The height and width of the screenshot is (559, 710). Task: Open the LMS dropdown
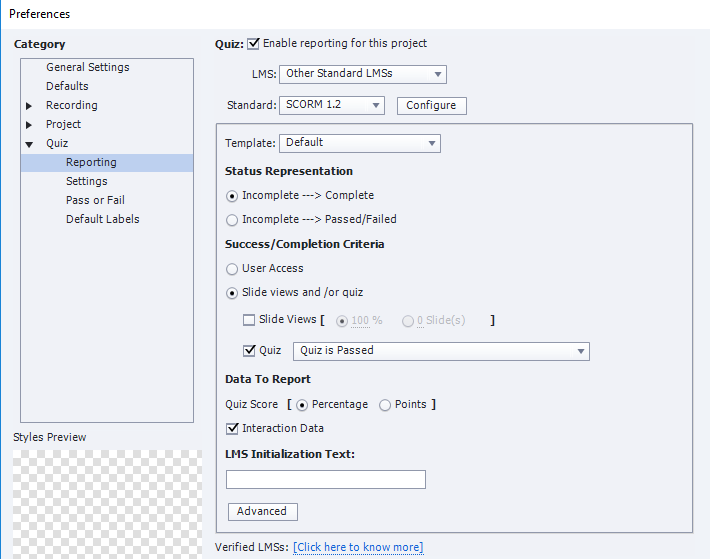(363, 74)
